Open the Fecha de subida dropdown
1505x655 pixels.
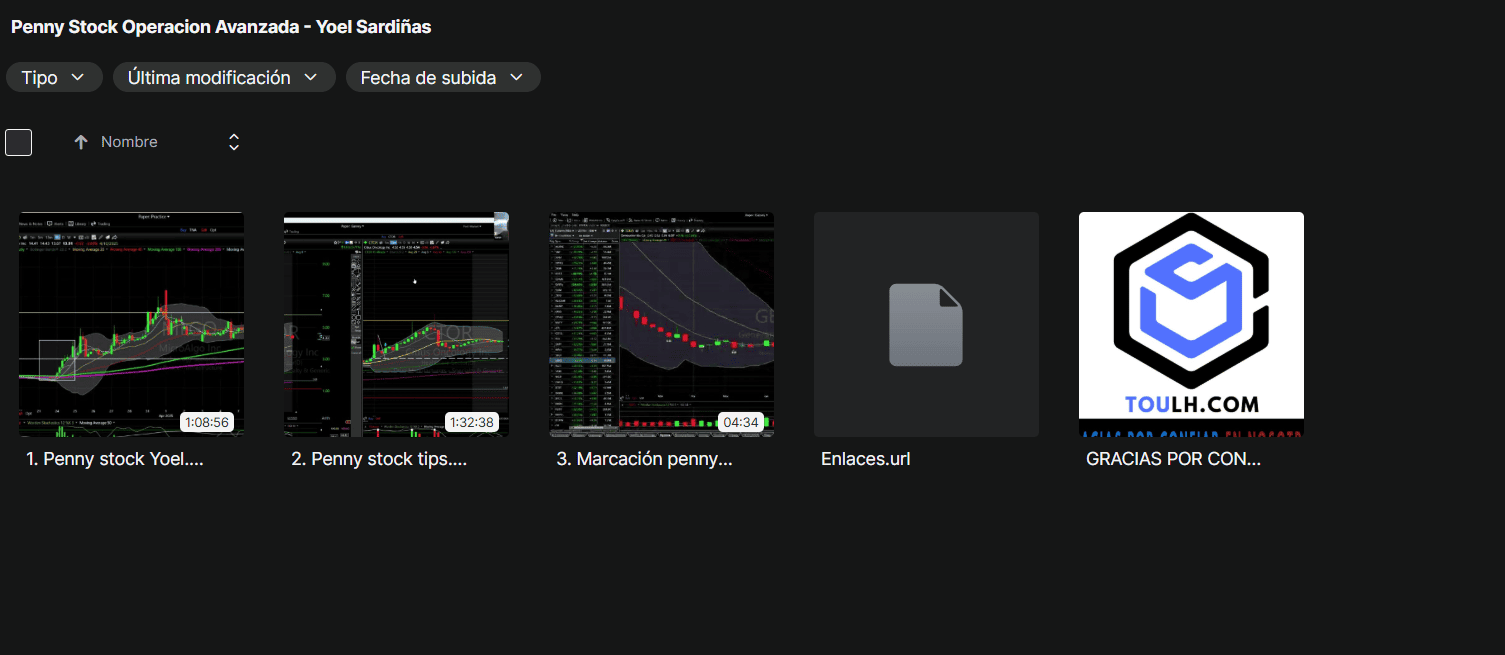pos(442,78)
